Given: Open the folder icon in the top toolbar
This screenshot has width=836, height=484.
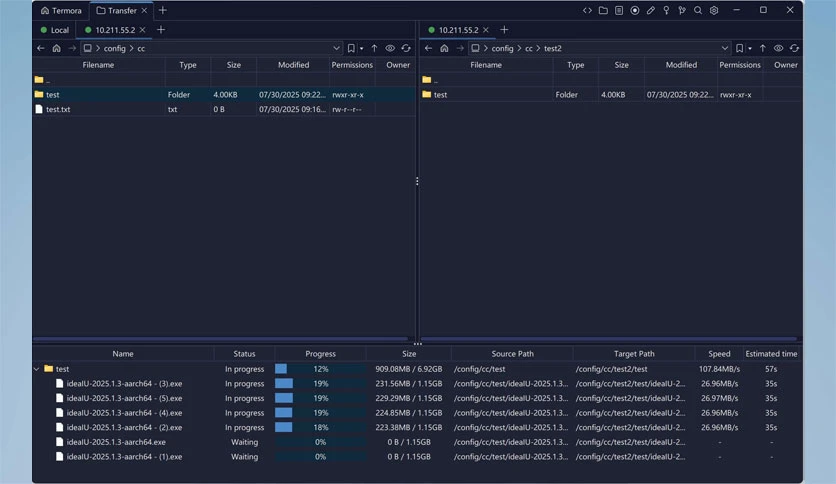Looking at the screenshot, I should 603,10.
